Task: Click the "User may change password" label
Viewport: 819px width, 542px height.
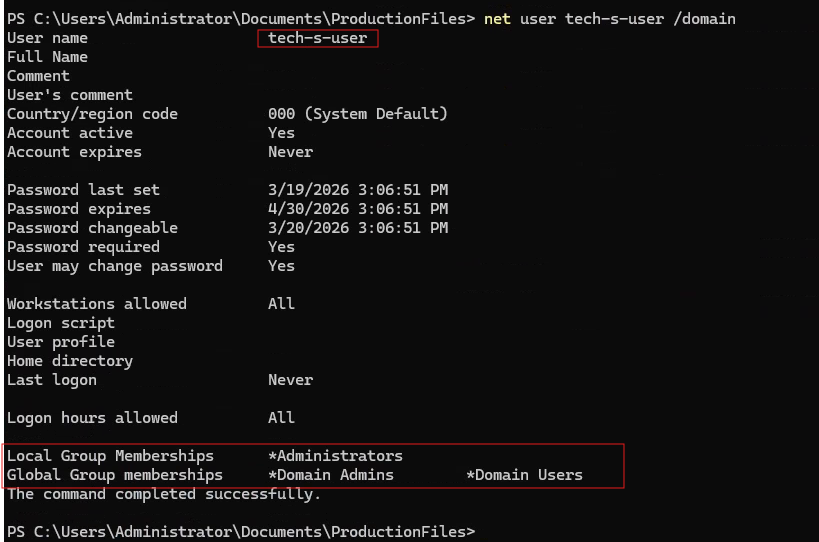Action: point(115,266)
